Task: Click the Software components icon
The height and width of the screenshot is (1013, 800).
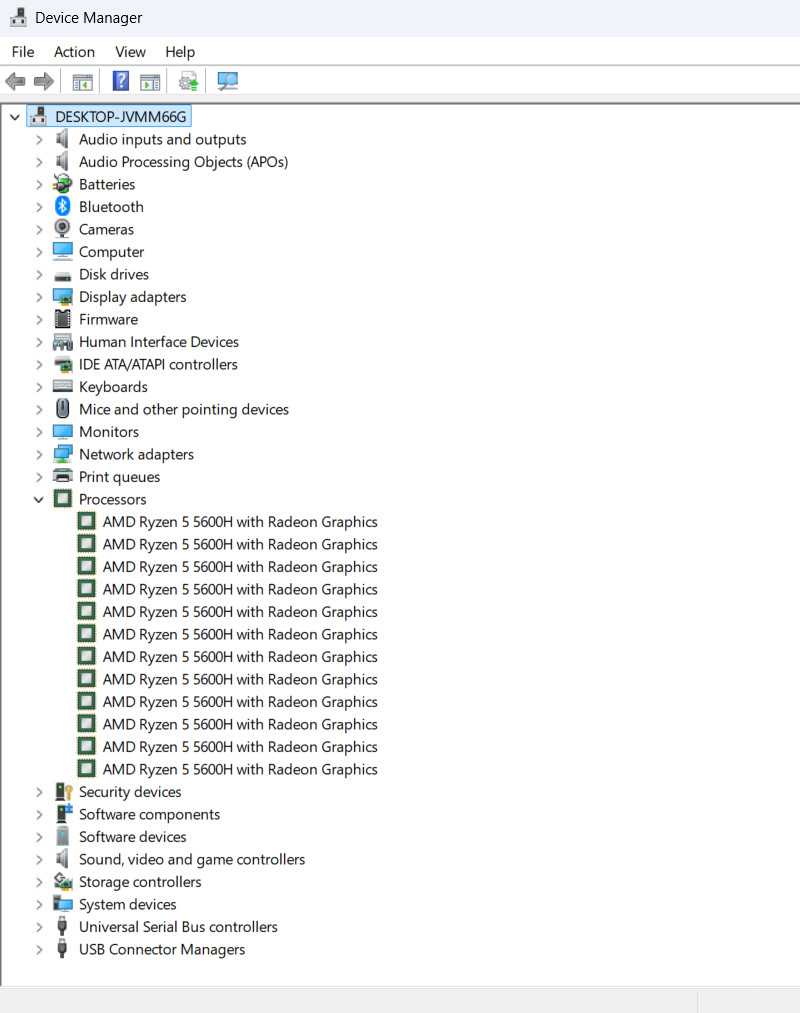Action: (x=63, y=814)
